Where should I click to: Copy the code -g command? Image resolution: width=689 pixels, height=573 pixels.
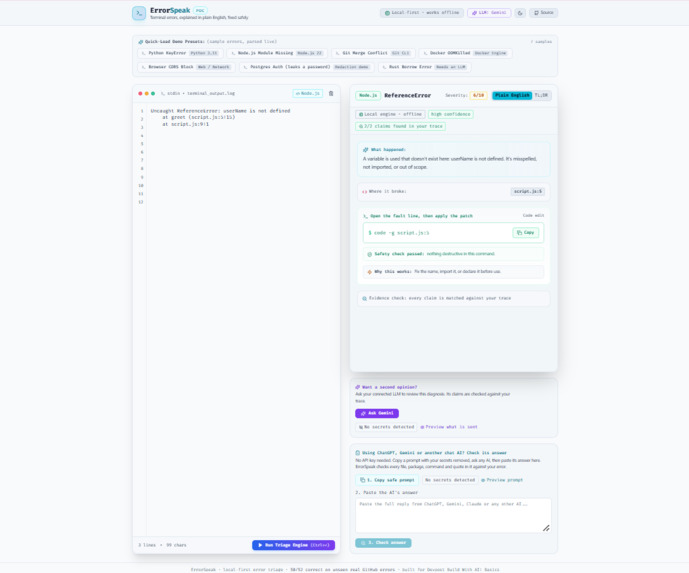click(x=526, y=232)
